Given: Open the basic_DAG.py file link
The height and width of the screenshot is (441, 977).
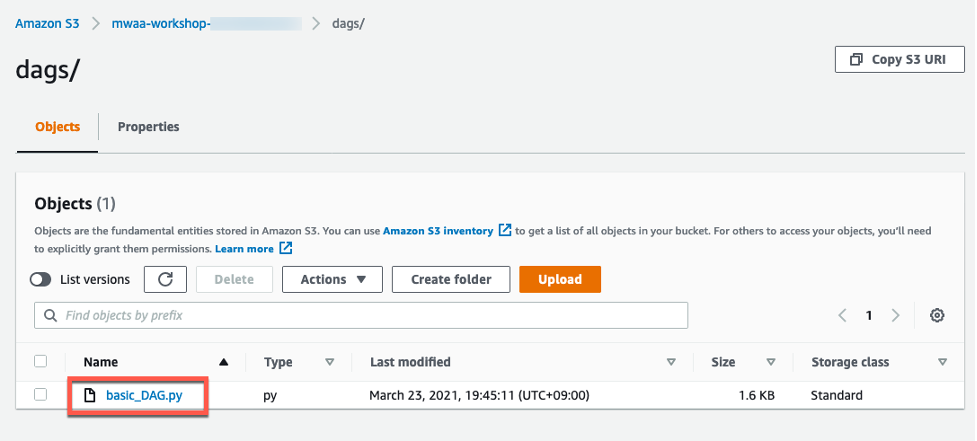Looking at the screenshot, I should coord(145,395).
